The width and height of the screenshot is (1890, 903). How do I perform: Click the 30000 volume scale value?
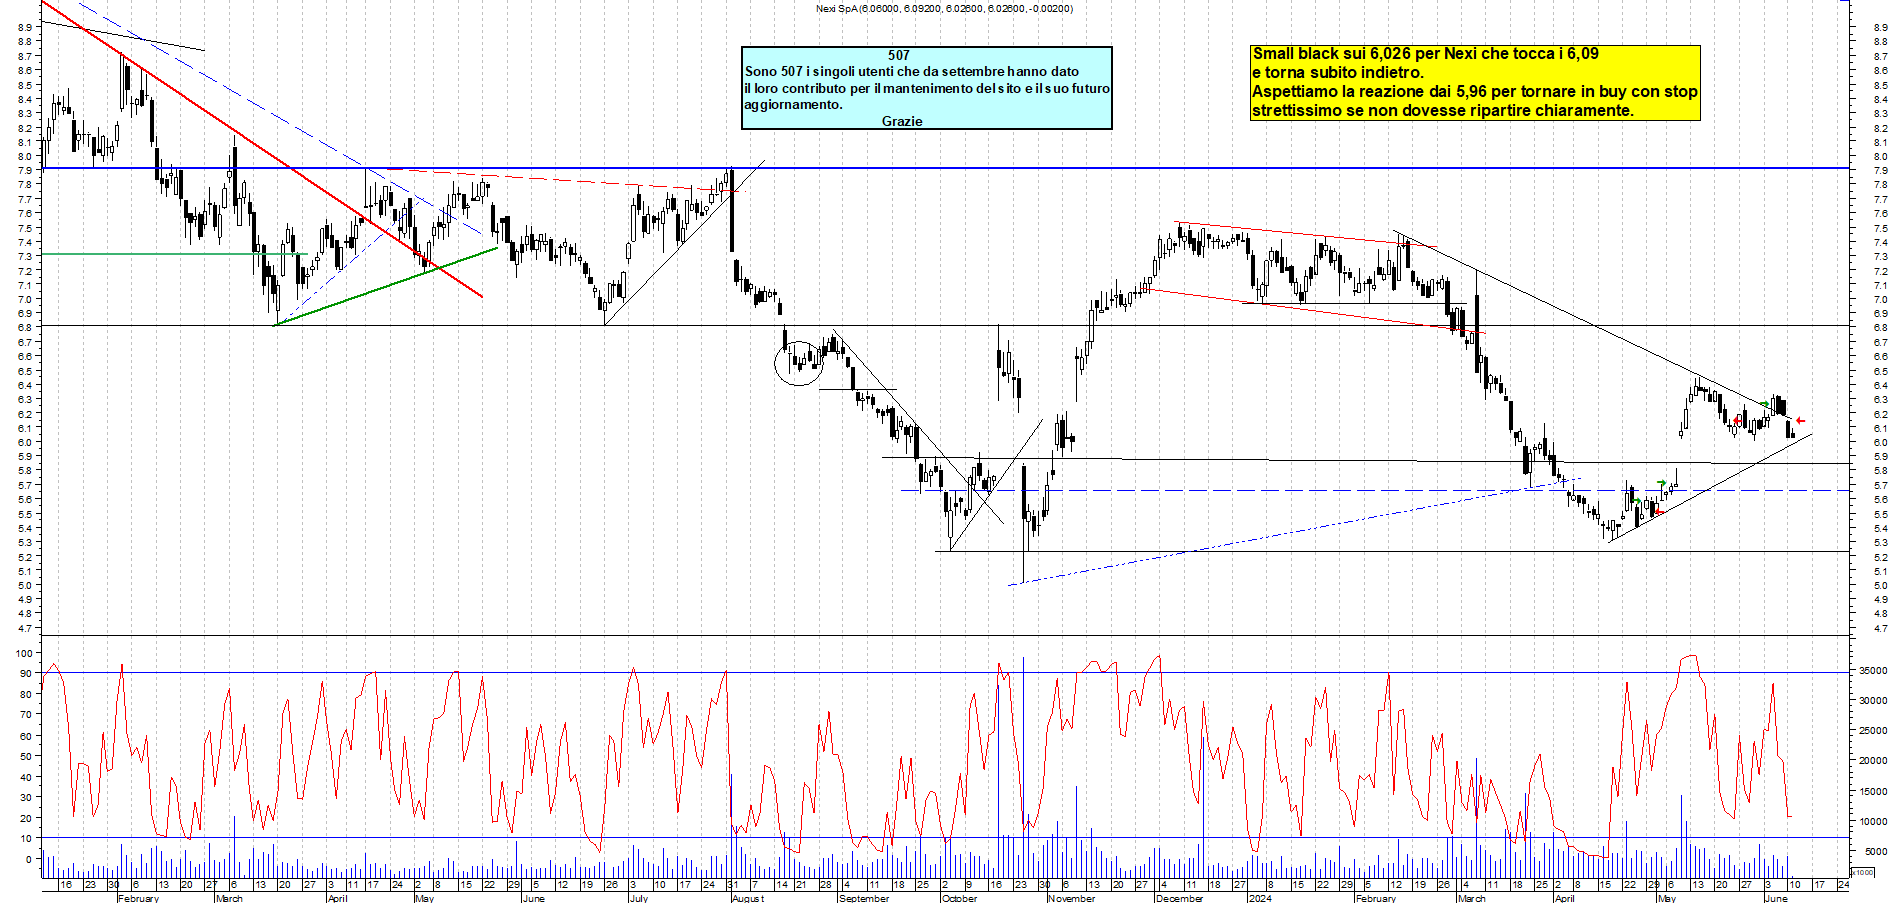[x=1873, y=701]
